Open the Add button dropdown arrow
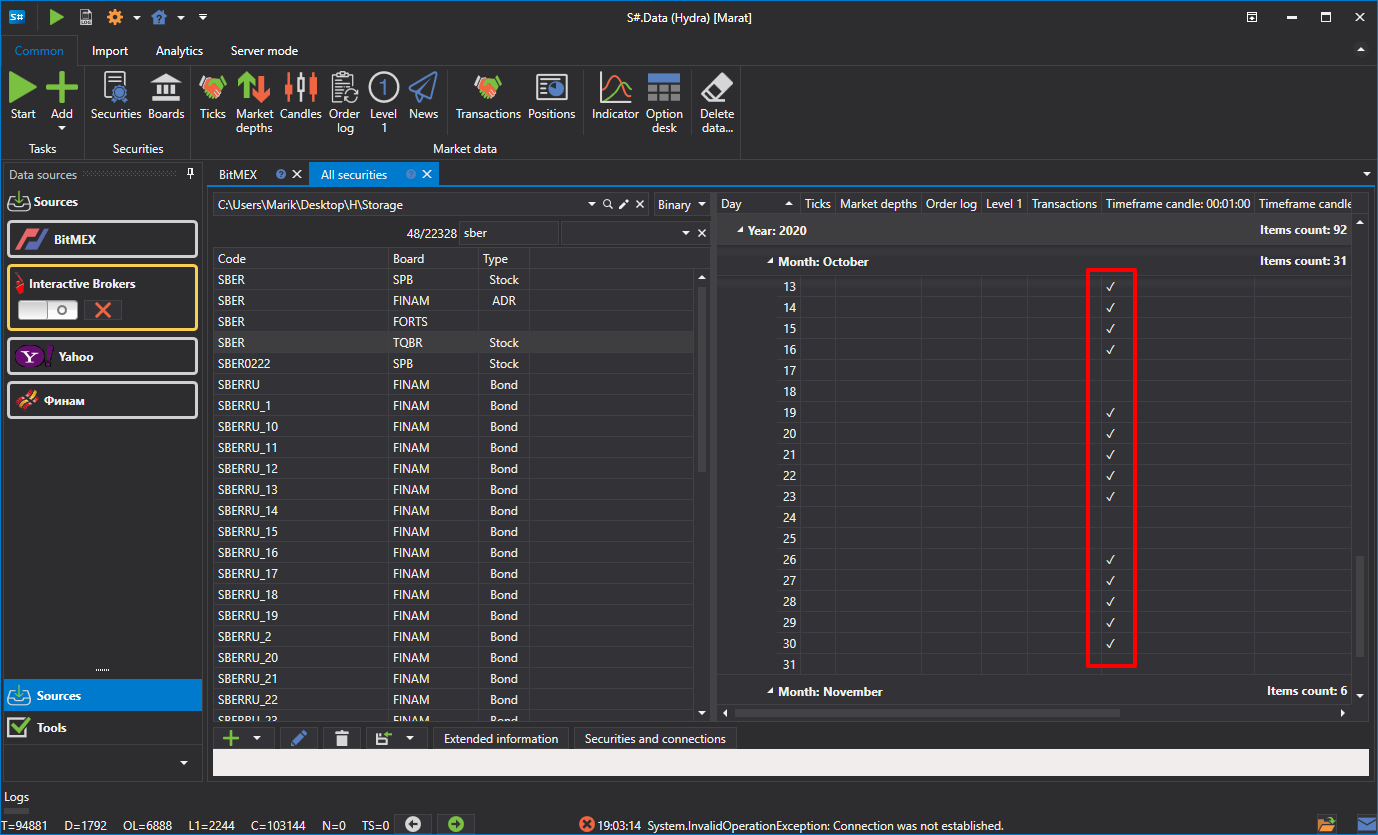 tap(62, 128)
